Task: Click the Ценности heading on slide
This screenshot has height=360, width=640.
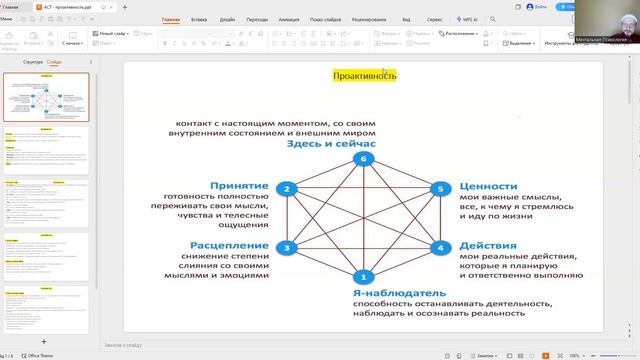Action: (489, 186)
